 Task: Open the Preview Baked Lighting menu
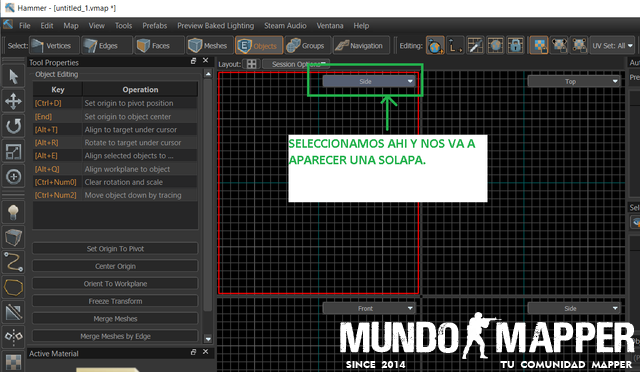(x=216, y=25)
